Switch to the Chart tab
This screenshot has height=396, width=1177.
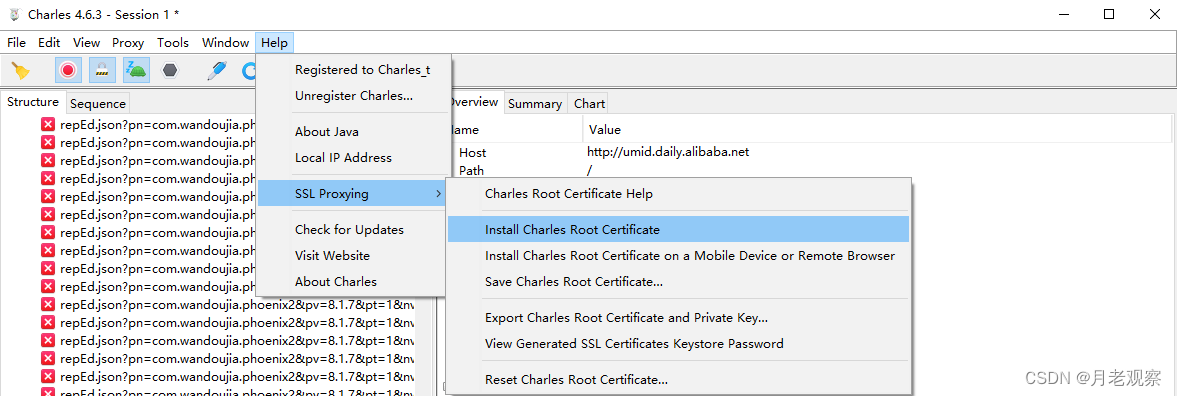(589, 104)
